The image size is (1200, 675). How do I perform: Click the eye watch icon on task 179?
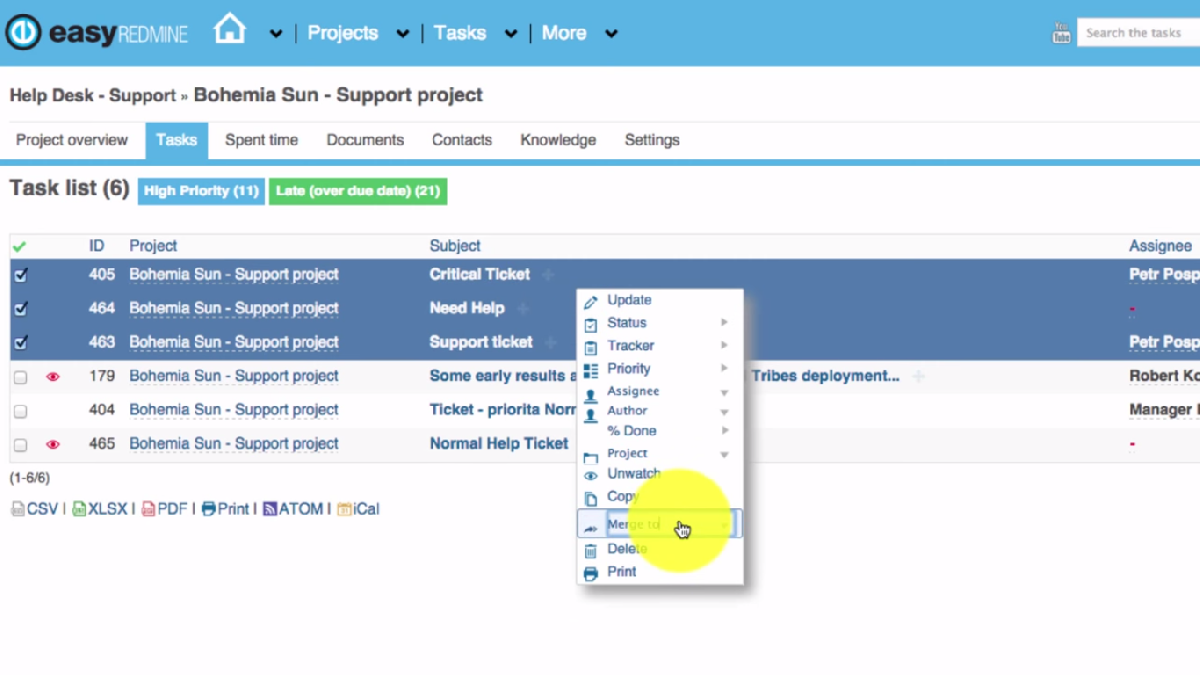53,377
